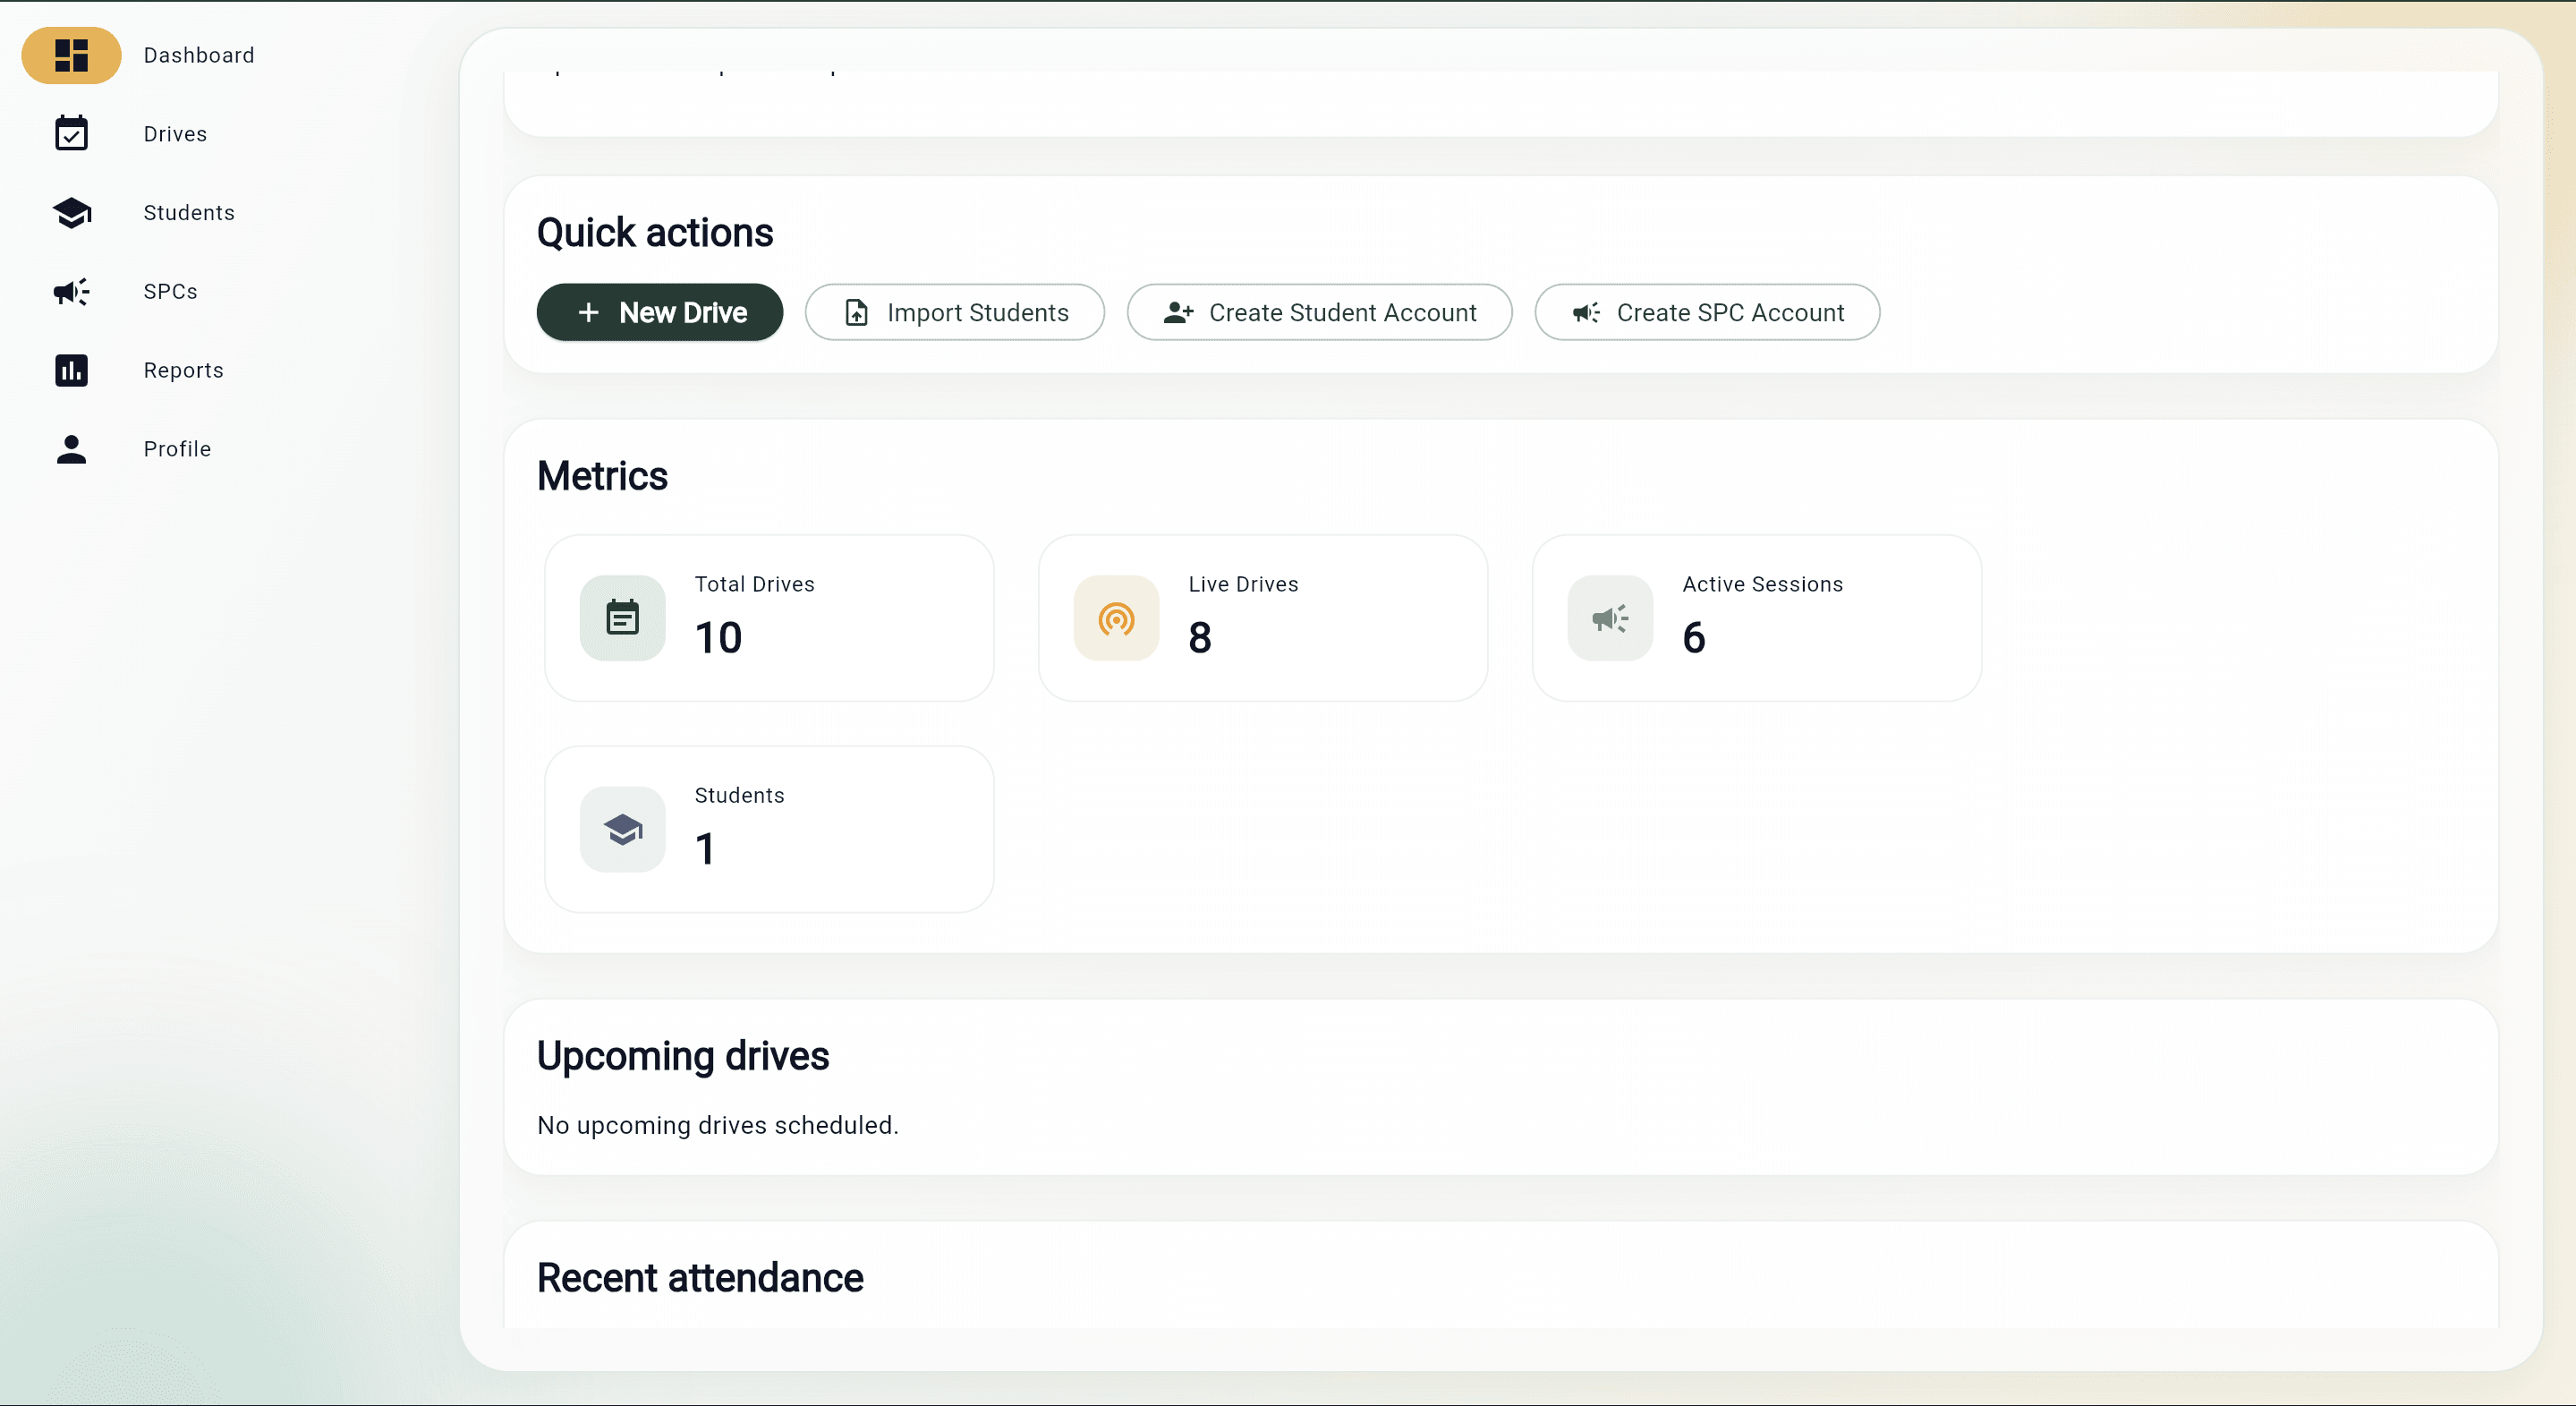Click the Profile person icon
Screen dimensions: 2576x1406
click(x=71, y=449)
